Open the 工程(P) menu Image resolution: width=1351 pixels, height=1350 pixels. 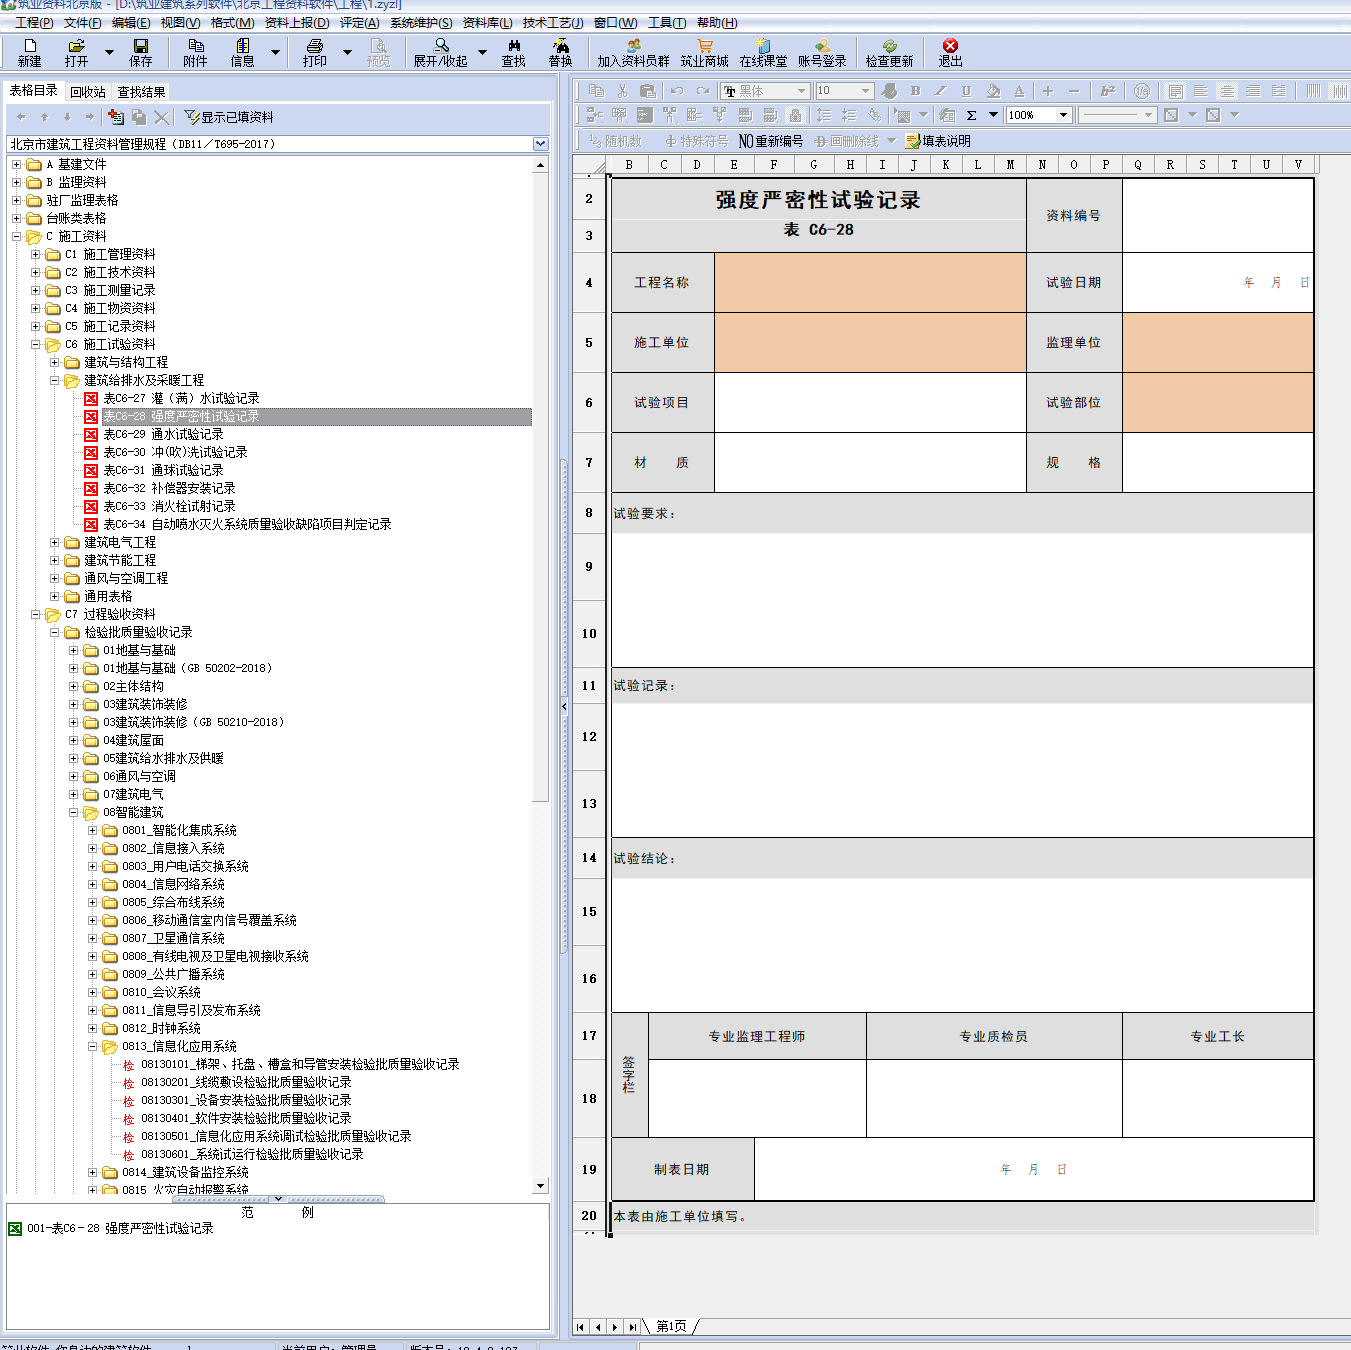(x=34, y=23)
